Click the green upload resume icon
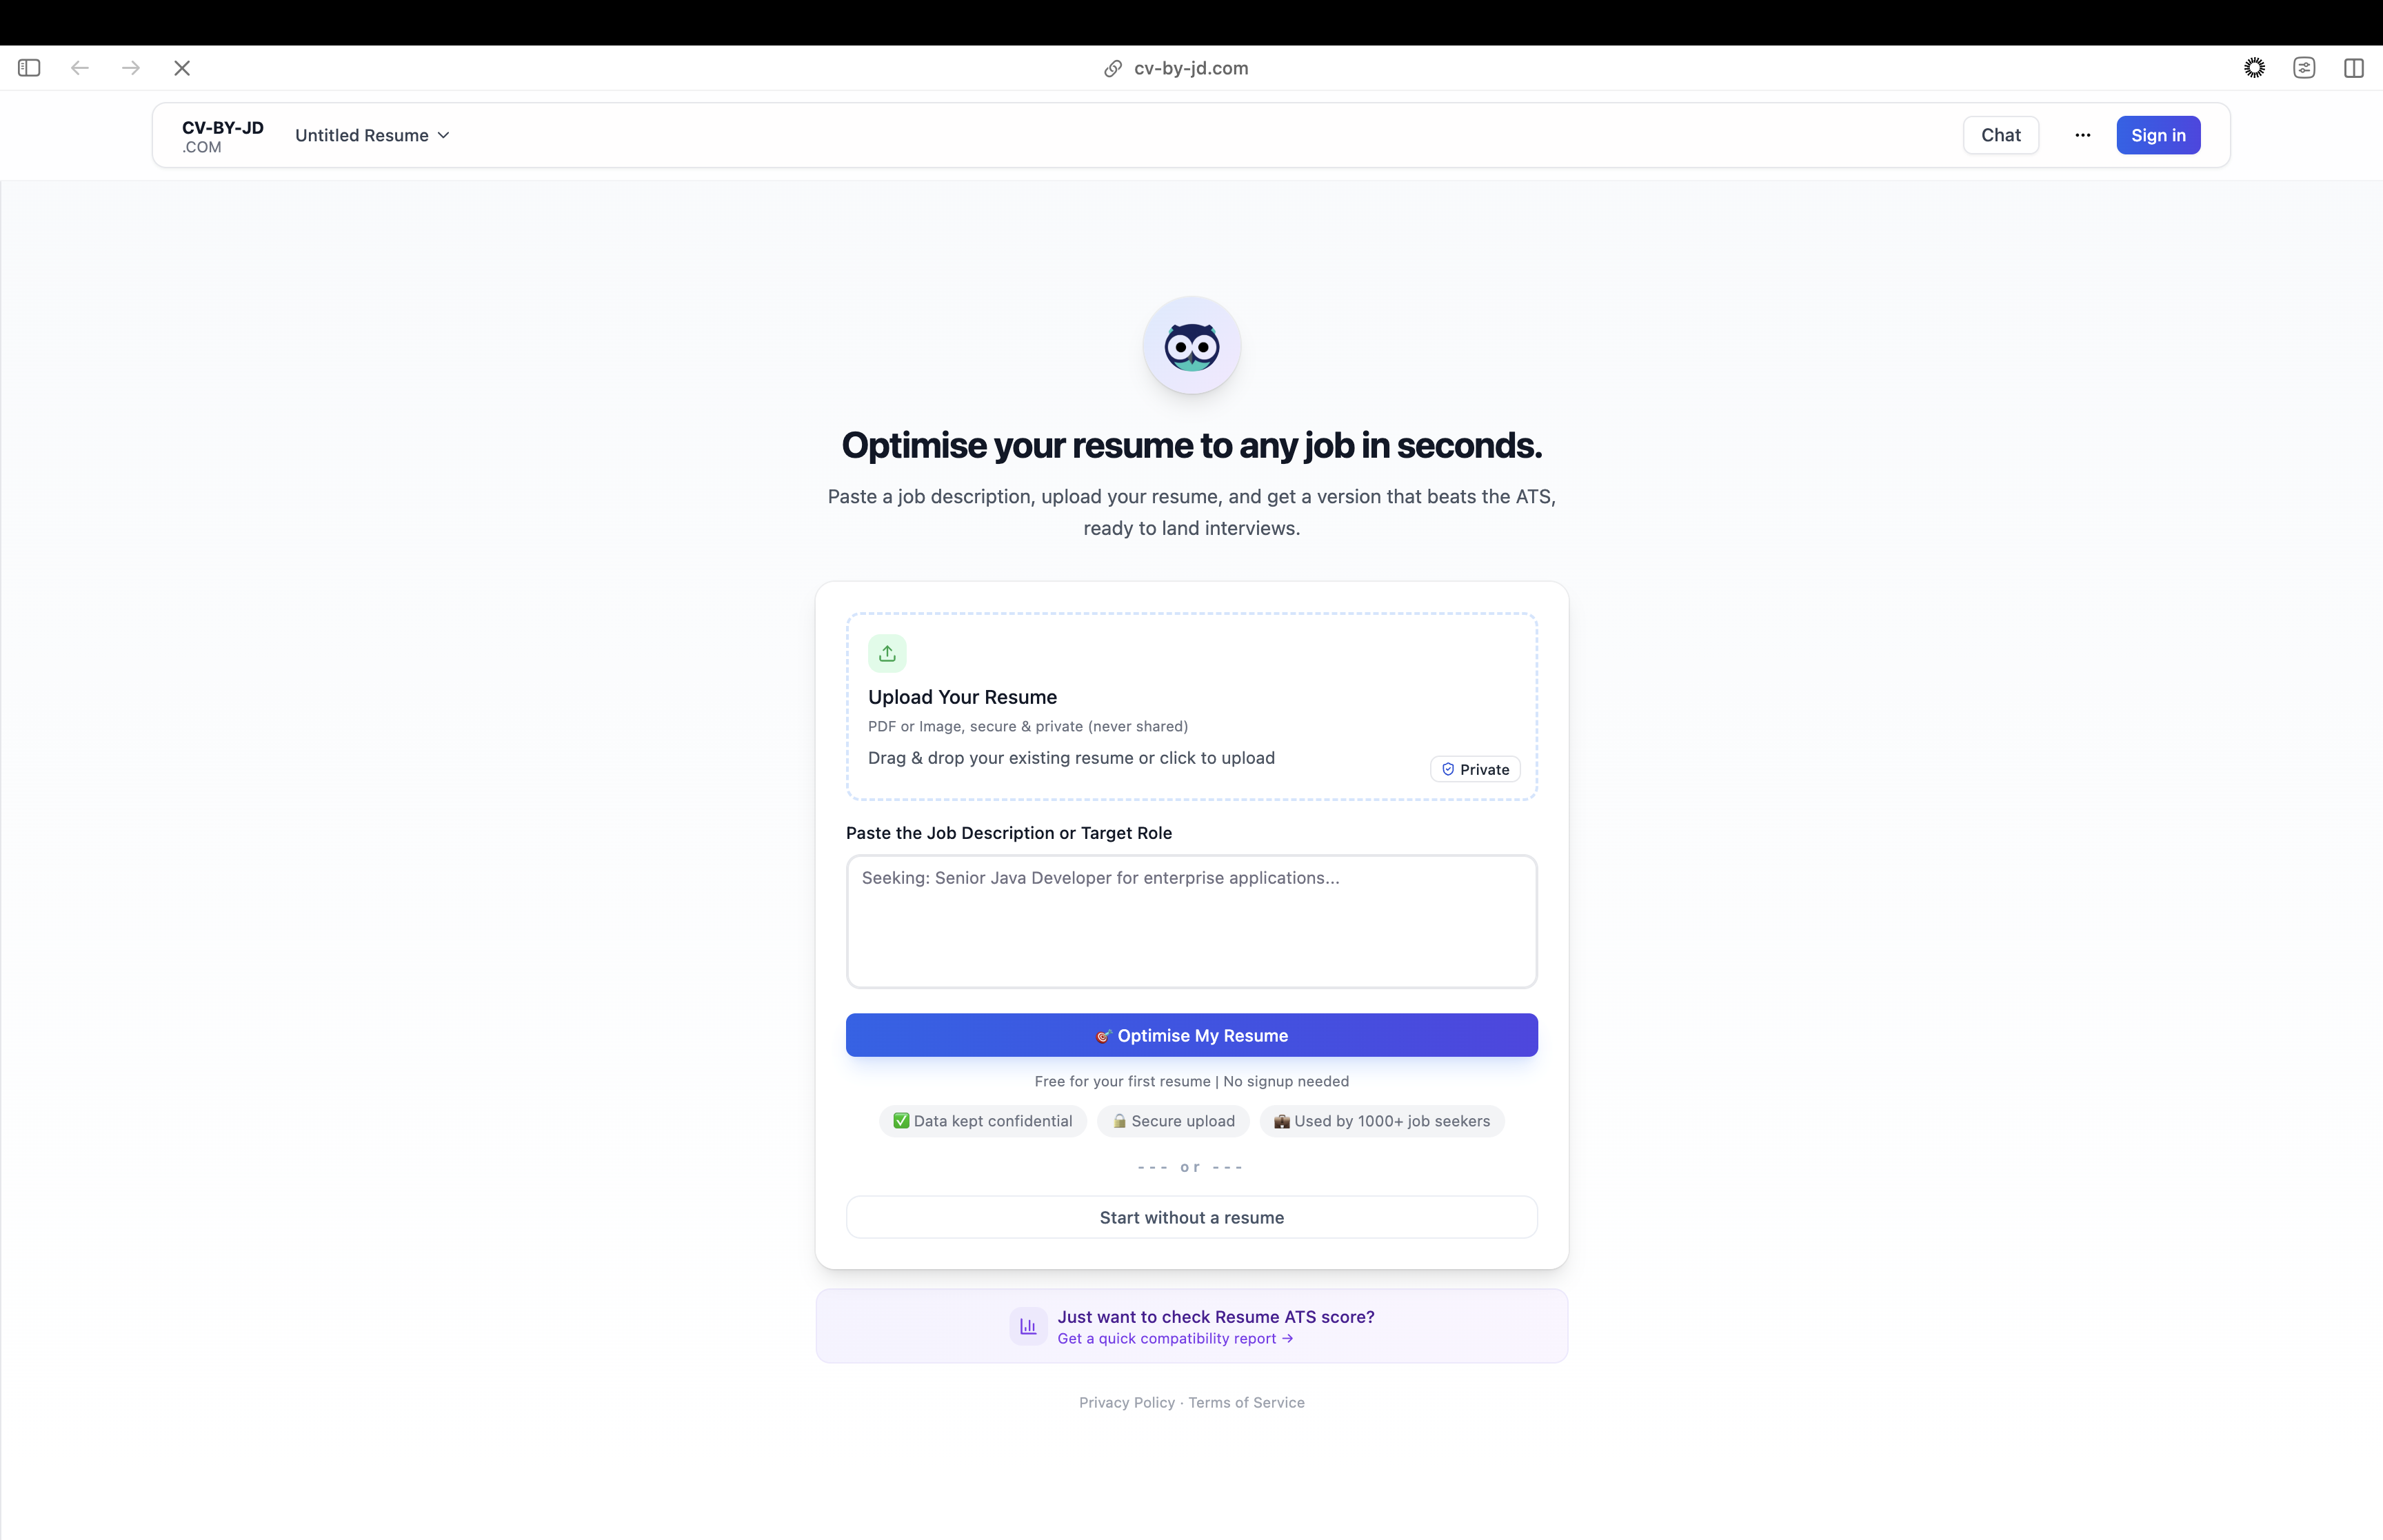This screenshot has height=1540, width=2383. point(887,653)
